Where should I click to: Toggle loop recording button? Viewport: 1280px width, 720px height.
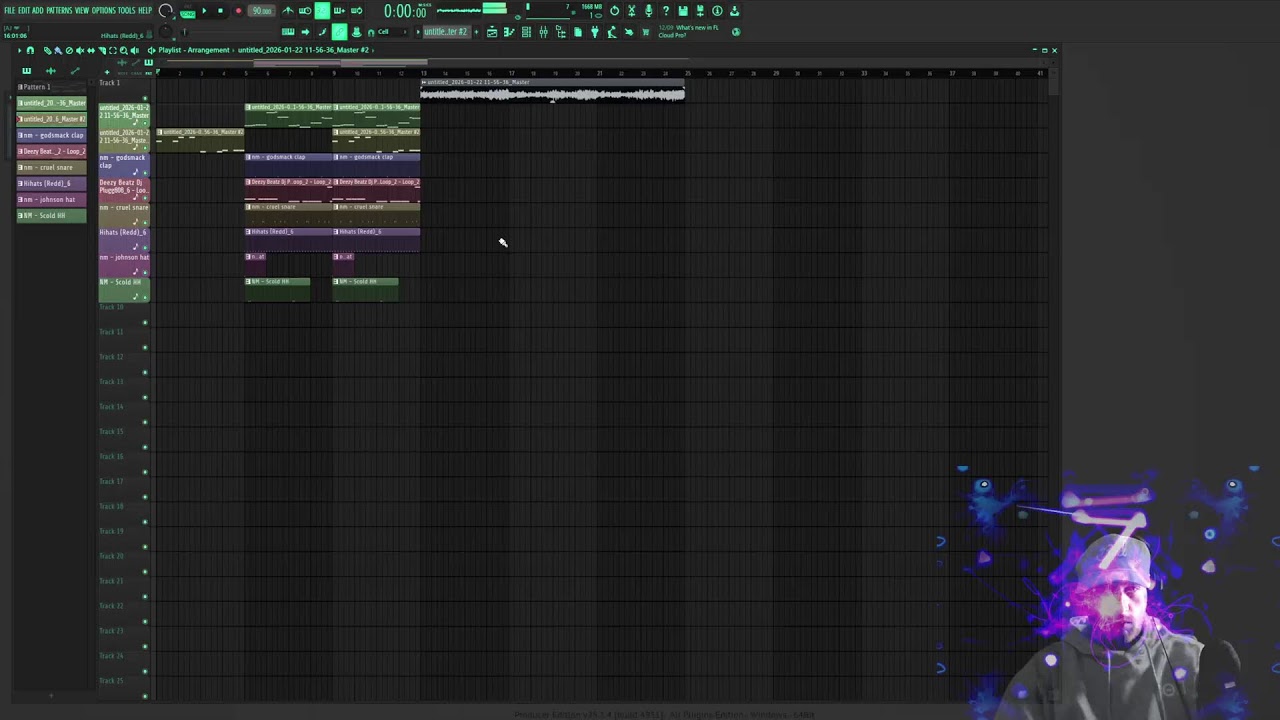click(356, 11)
